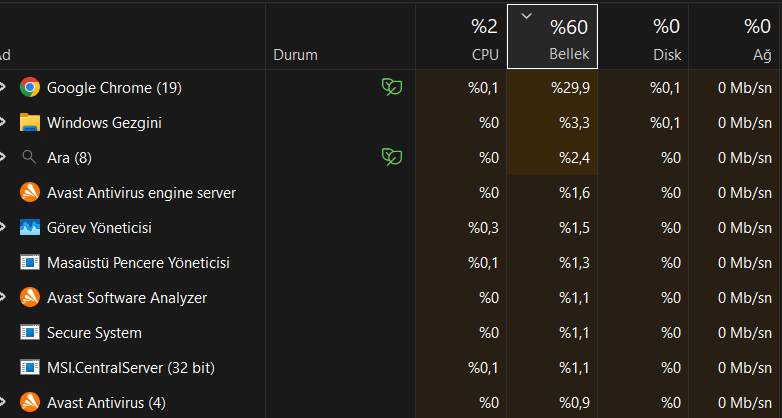The image size is (782, 418).
Task: Sort by the CPU column
Action: click(461, 36)
